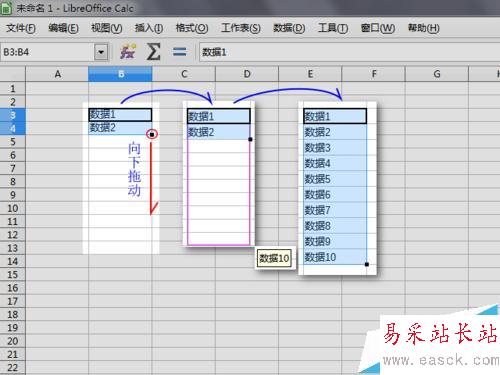Screen dimensions: 500x375
Task: Click the formula input line with 数据1
Action: click(x=349, y=52)
